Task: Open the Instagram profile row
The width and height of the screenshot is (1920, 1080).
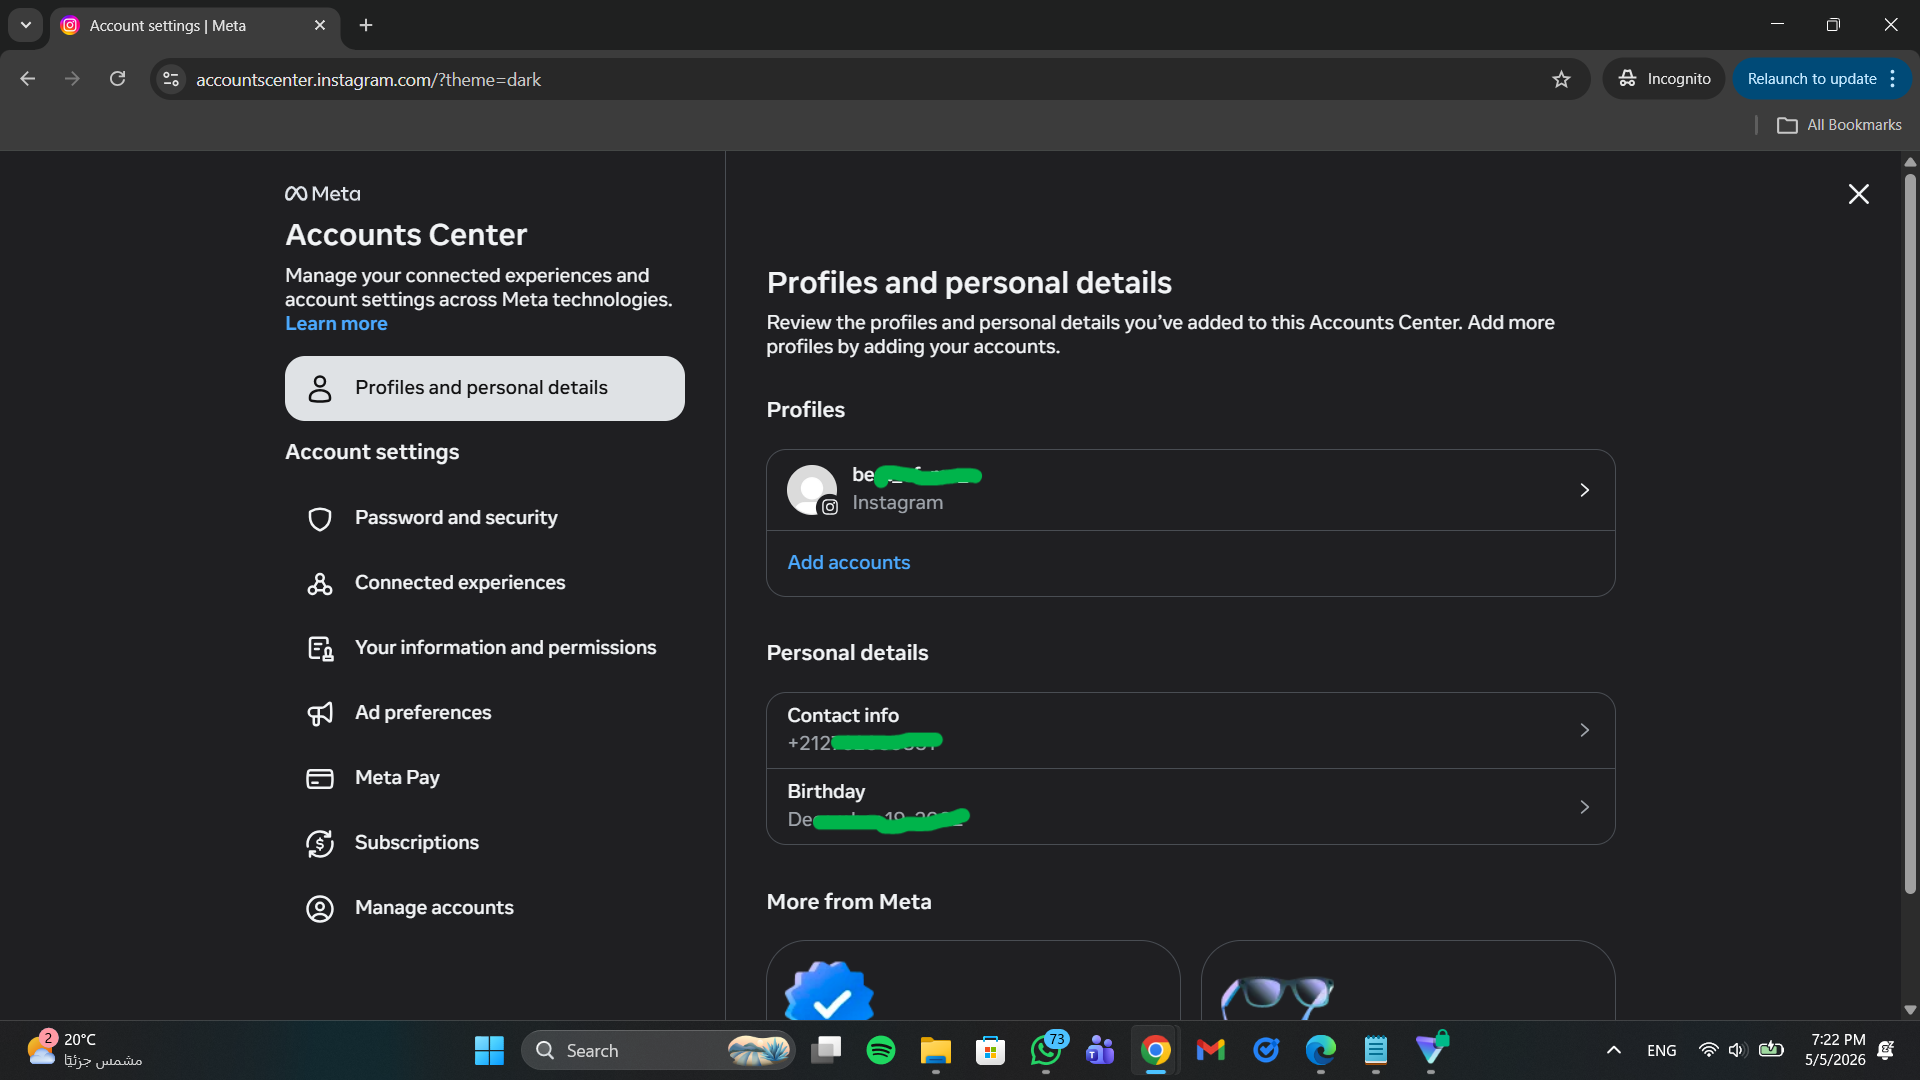Action: pos(1190,490)
